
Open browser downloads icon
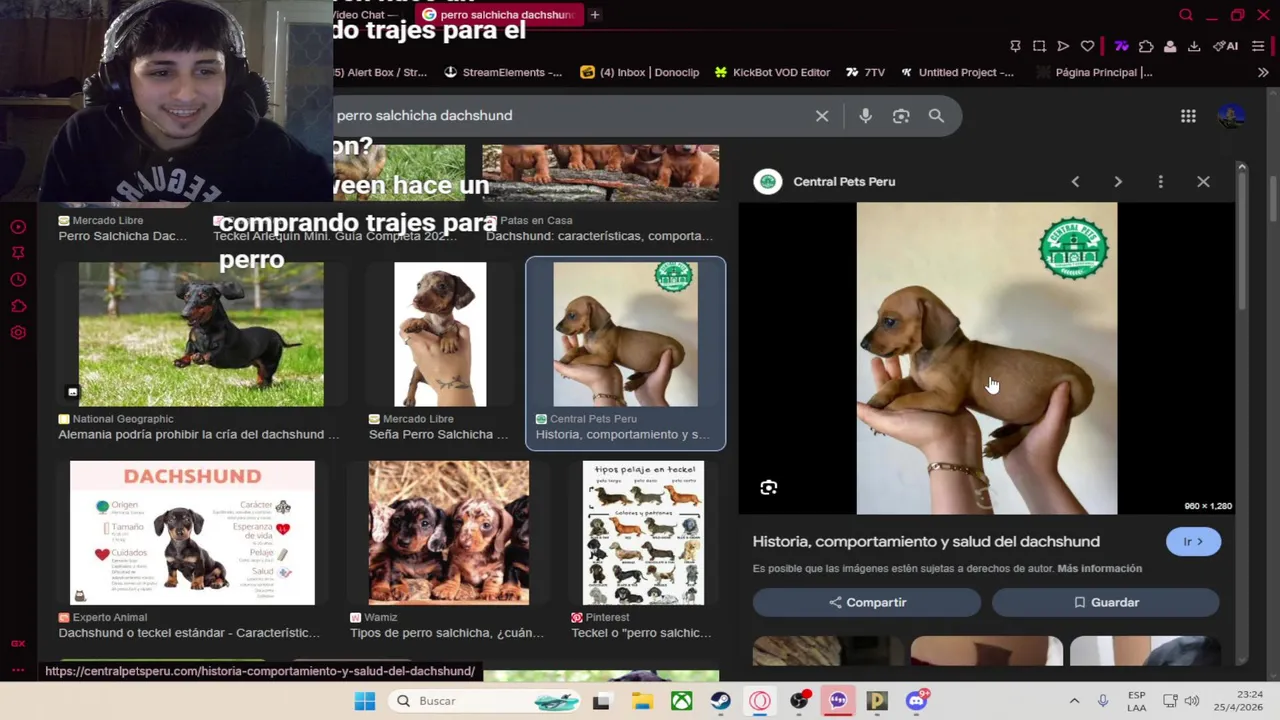click(1193, 46)
